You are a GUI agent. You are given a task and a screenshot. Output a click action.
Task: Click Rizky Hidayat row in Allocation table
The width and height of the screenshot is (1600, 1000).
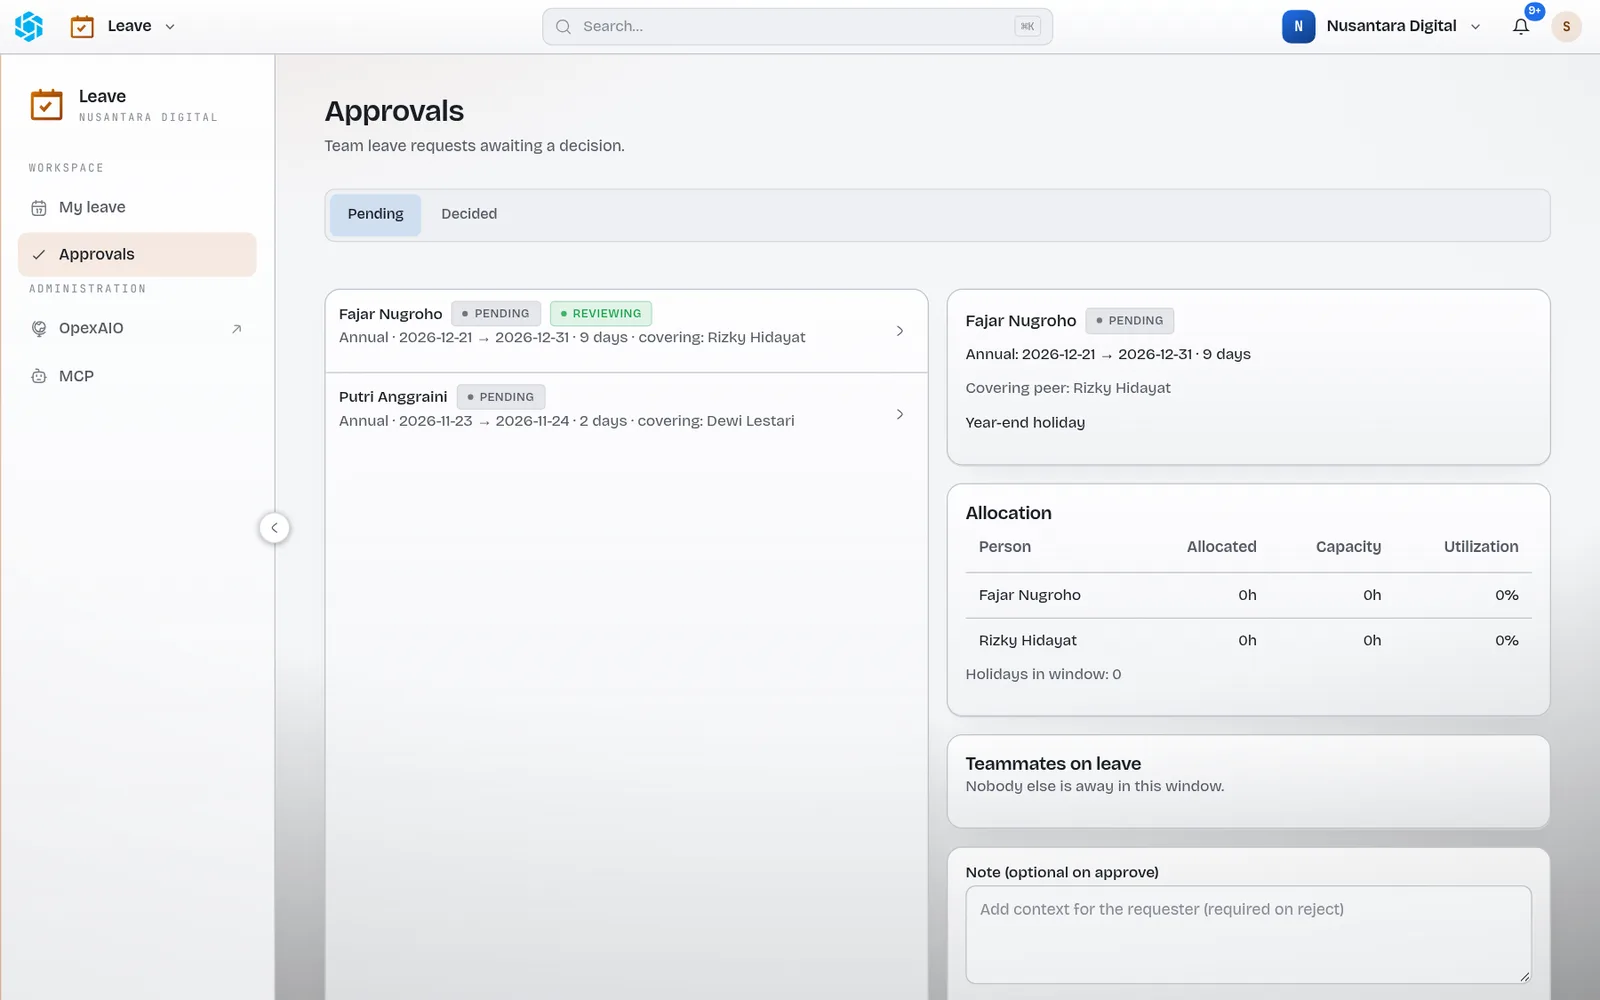(1248, 641)
